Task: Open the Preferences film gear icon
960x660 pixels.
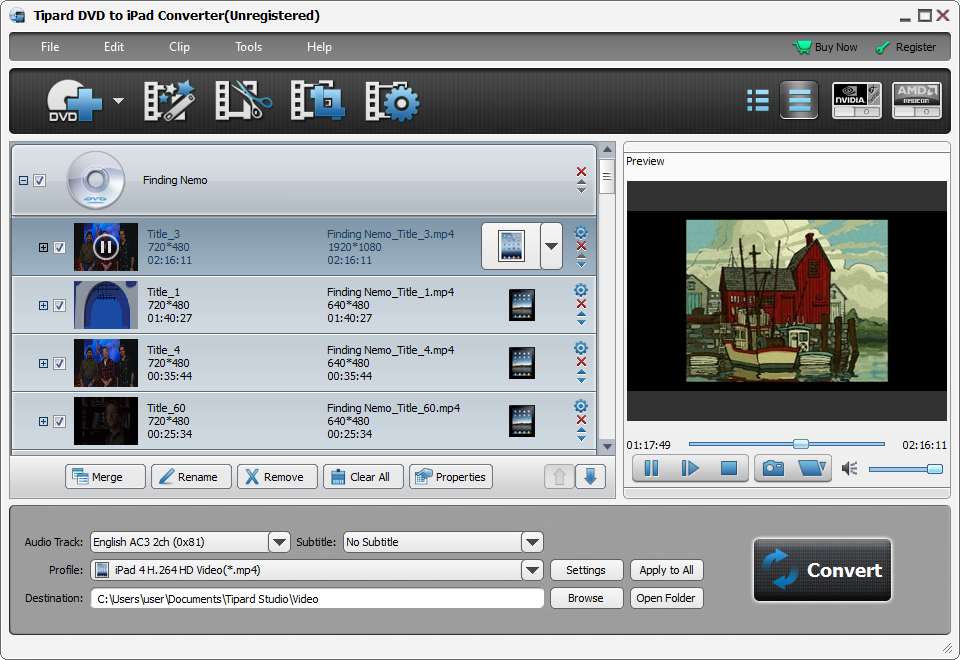Action: click(x=392, y=101)
